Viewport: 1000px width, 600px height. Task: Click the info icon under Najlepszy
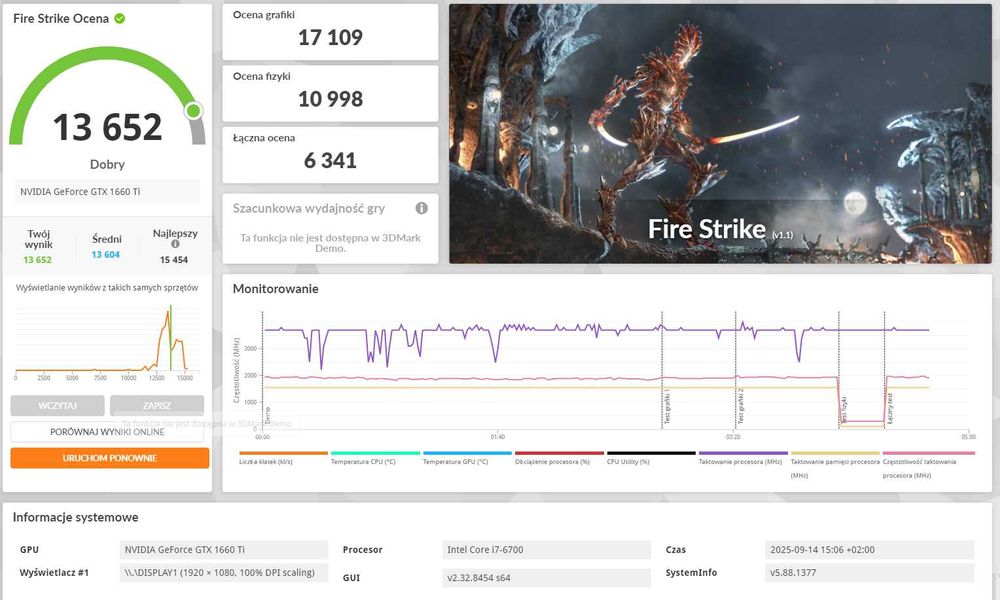(175, 244)
